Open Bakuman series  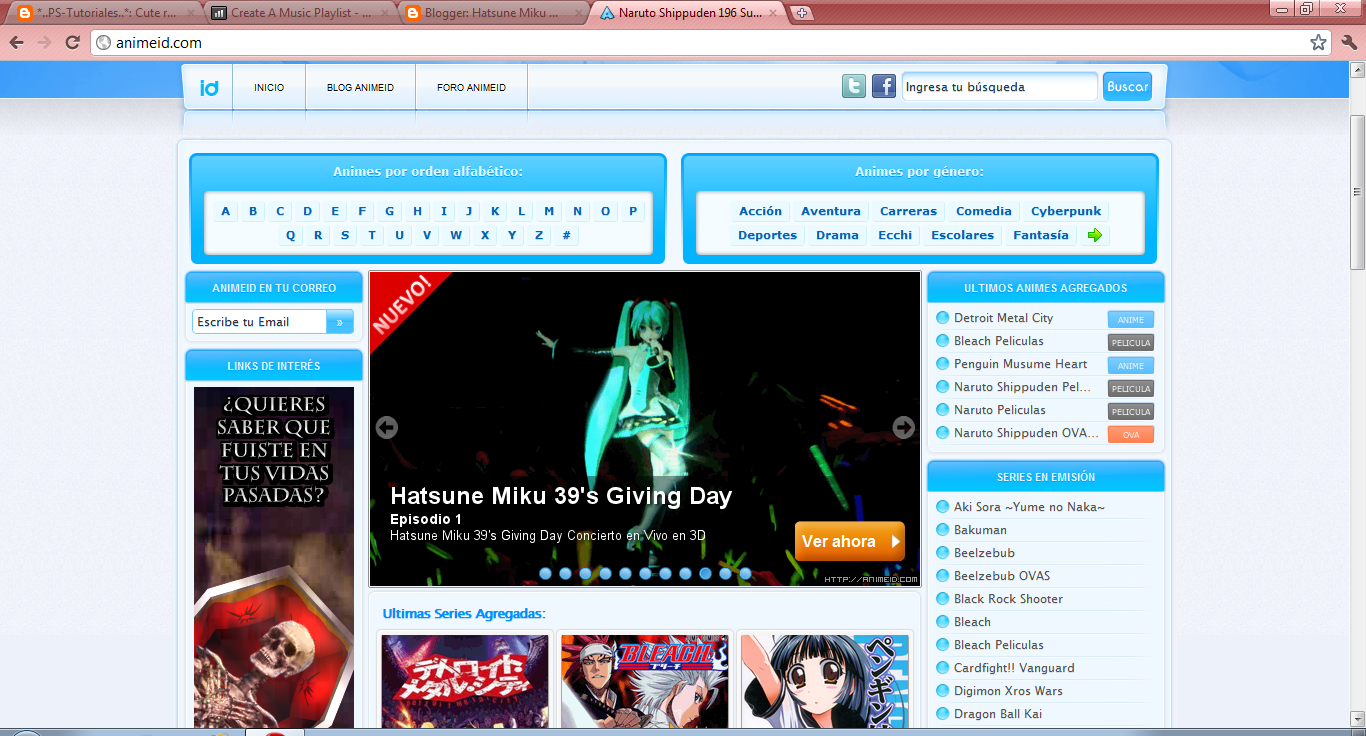[x=980, y=530]
